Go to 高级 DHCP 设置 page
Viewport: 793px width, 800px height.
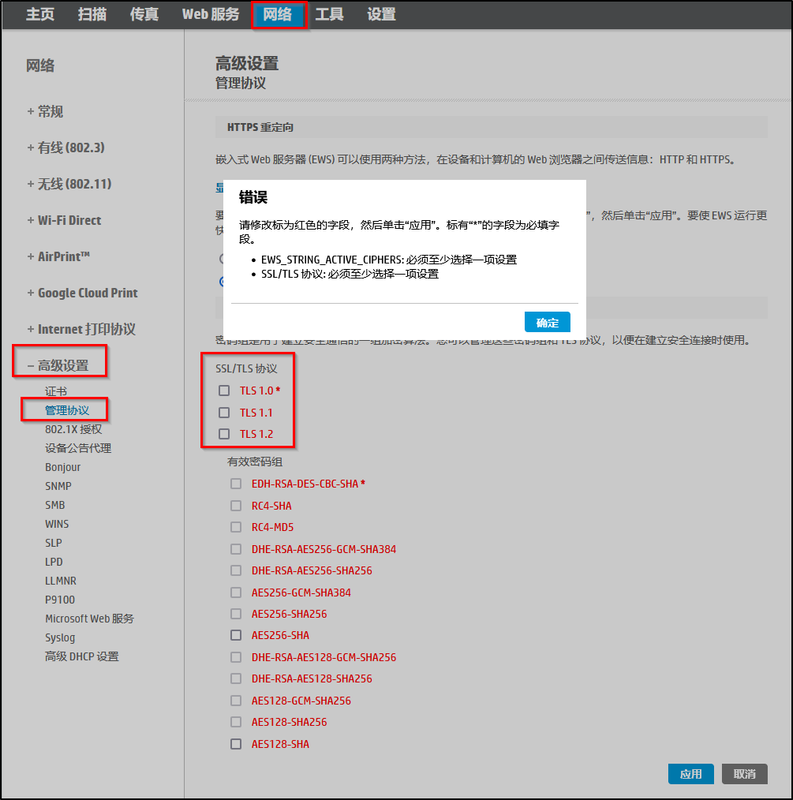(x=81, y=656)
